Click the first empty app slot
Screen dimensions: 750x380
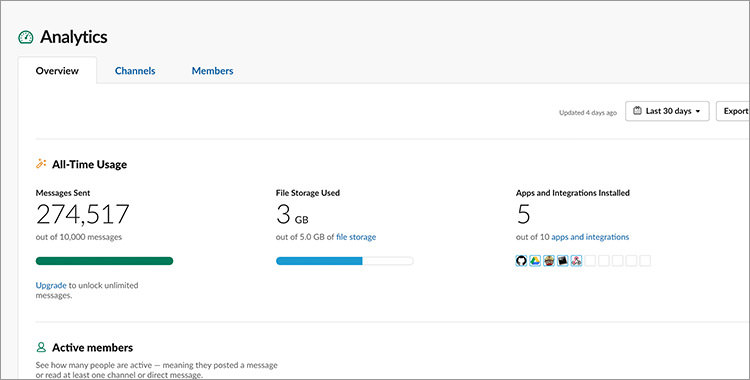pyautogui.click(x=591, y=261)
